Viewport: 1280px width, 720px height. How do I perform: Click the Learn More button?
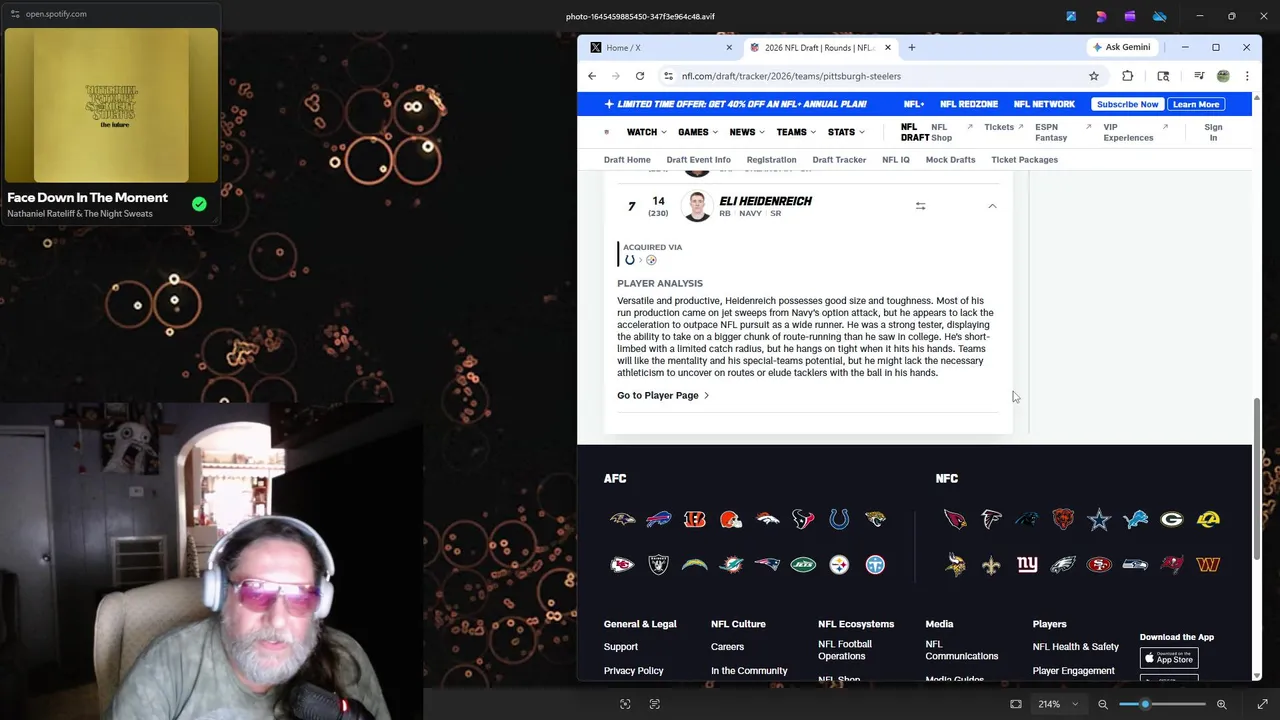pos(1196,104)
